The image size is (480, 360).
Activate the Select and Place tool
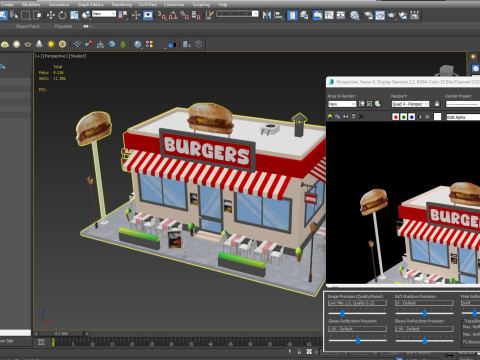[x=86, y=15]
